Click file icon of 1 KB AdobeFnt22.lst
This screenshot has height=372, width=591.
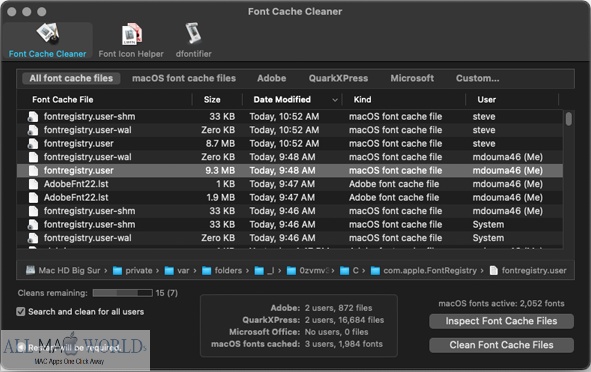pyautogui.click(x=33, y=184)
